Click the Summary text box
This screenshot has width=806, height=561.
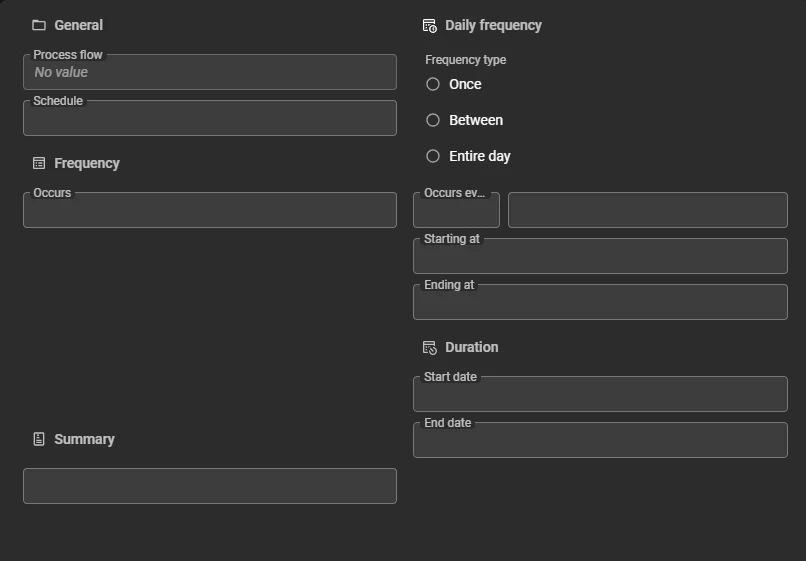(x=210, y=486)
